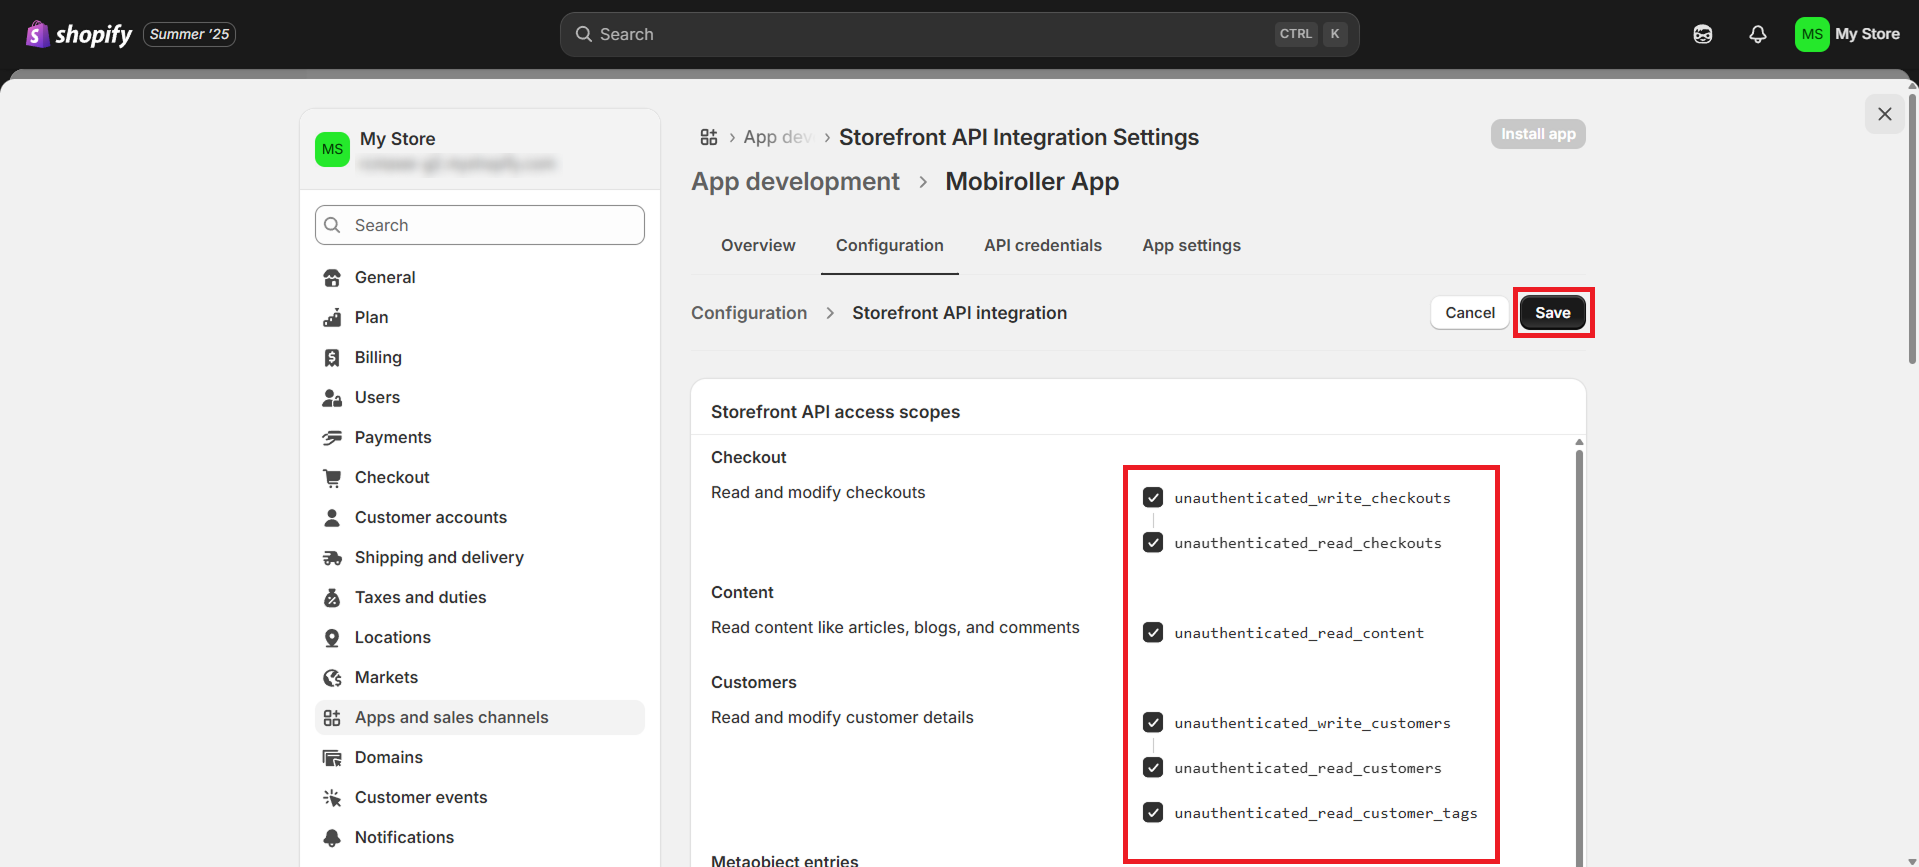Click the Notifications bell icon in sidebar
Image resolution: width=1919 pixels, height=867 pixels.
click(332, 838)
